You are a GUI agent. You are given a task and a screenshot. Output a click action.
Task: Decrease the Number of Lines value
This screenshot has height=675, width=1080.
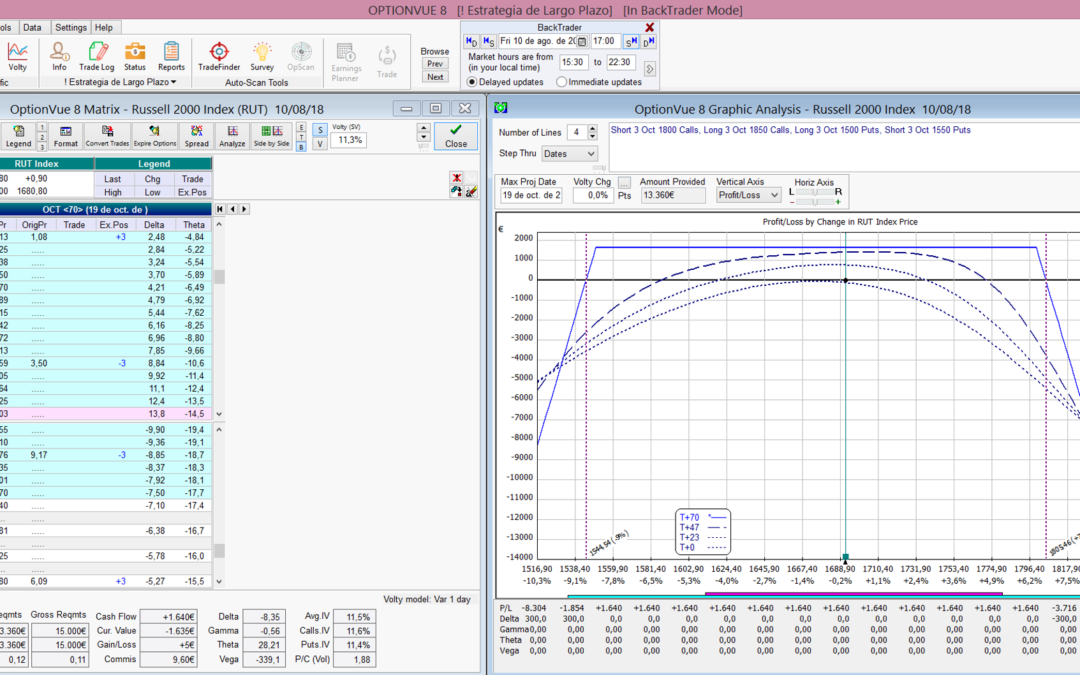point(592,136)
